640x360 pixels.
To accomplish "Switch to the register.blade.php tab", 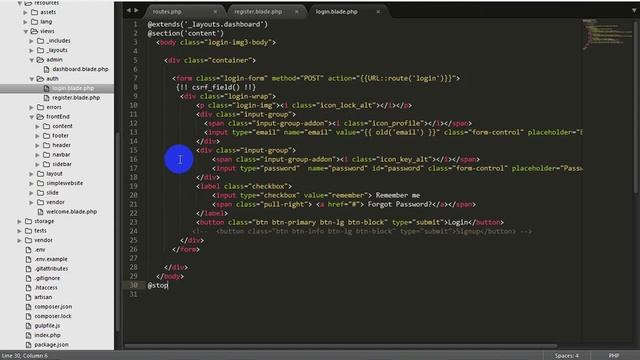I will click(258, 11).
